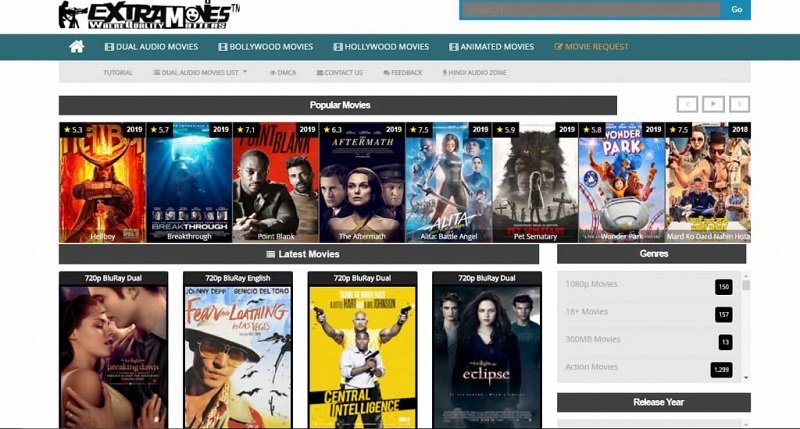This screenshot has width=800, height=429.
Task: Expand the Dual Audio Movies List dropdown
Action: click(200, 73)
